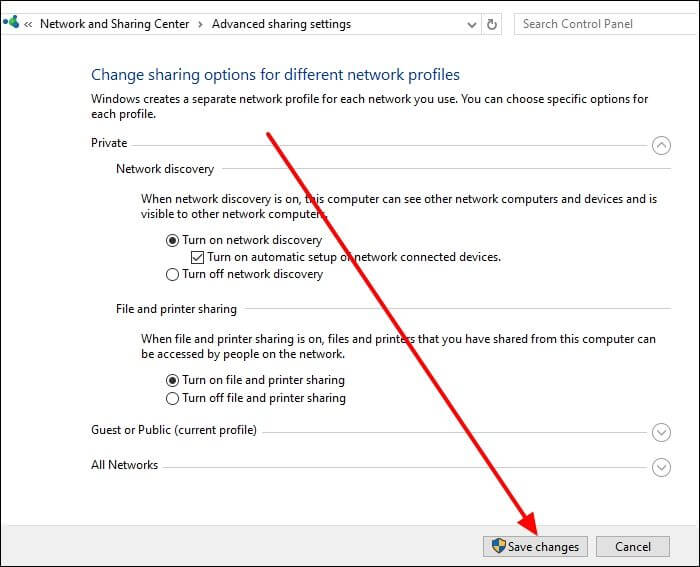Screen dimensions: 700x567
Task: Toggle automatic setup of network connected devices
Action: click(x=197, y=257)
